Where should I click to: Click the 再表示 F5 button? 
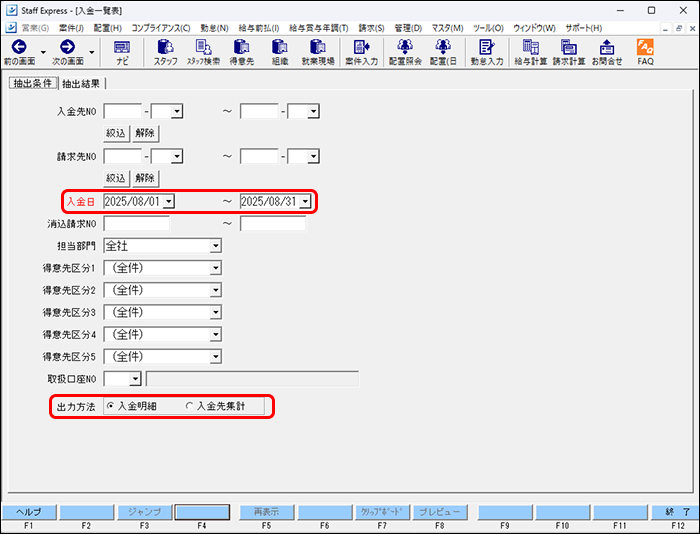267,512
